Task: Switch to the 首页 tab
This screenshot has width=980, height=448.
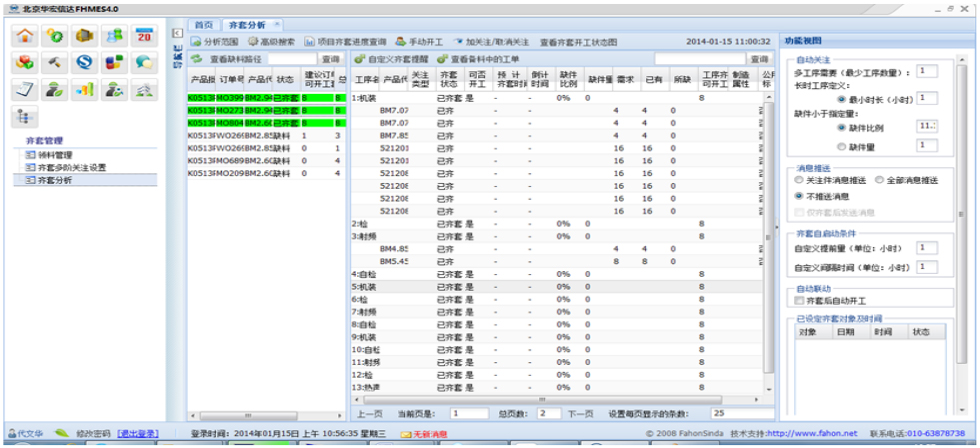Action: (x=204, y=23)
